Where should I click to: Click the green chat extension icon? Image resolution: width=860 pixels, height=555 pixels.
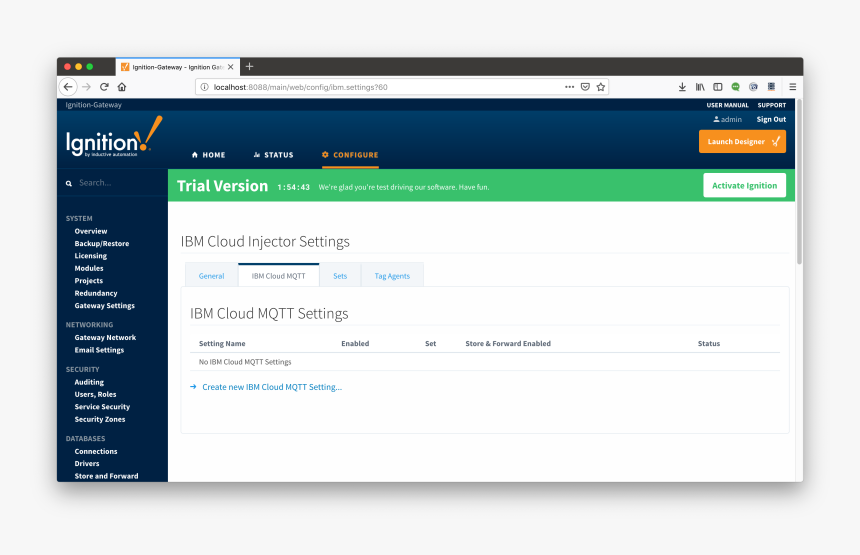[735, 87]
